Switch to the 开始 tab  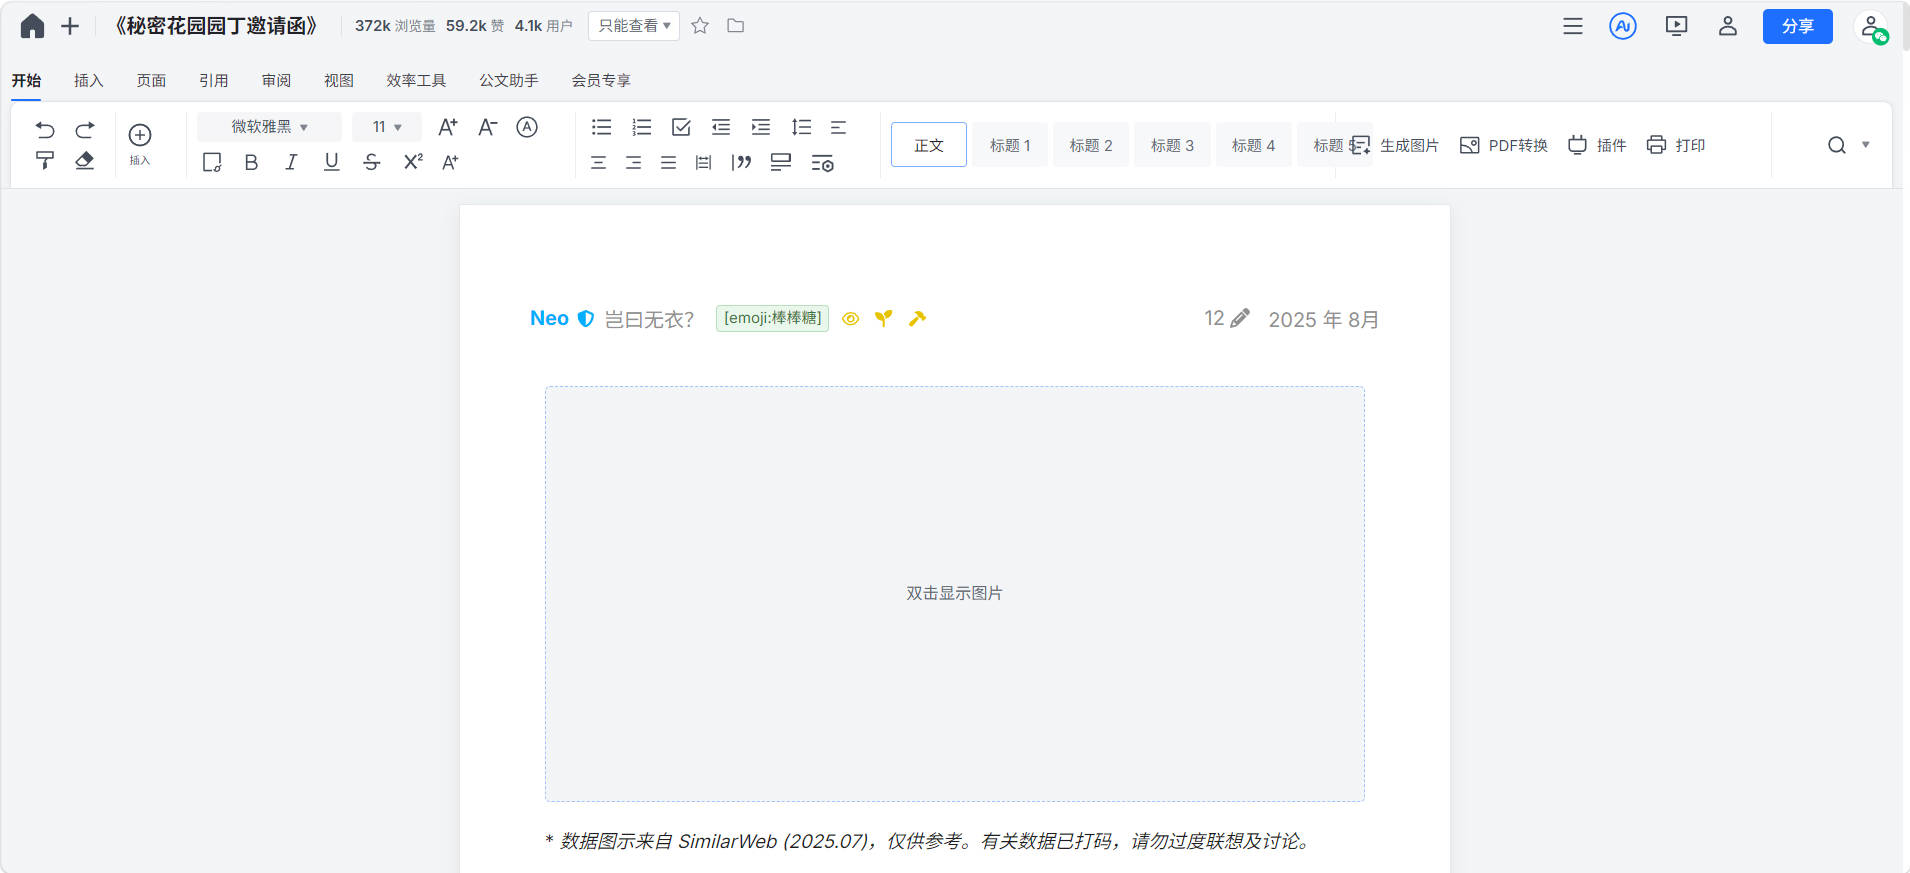click(26, 80)
